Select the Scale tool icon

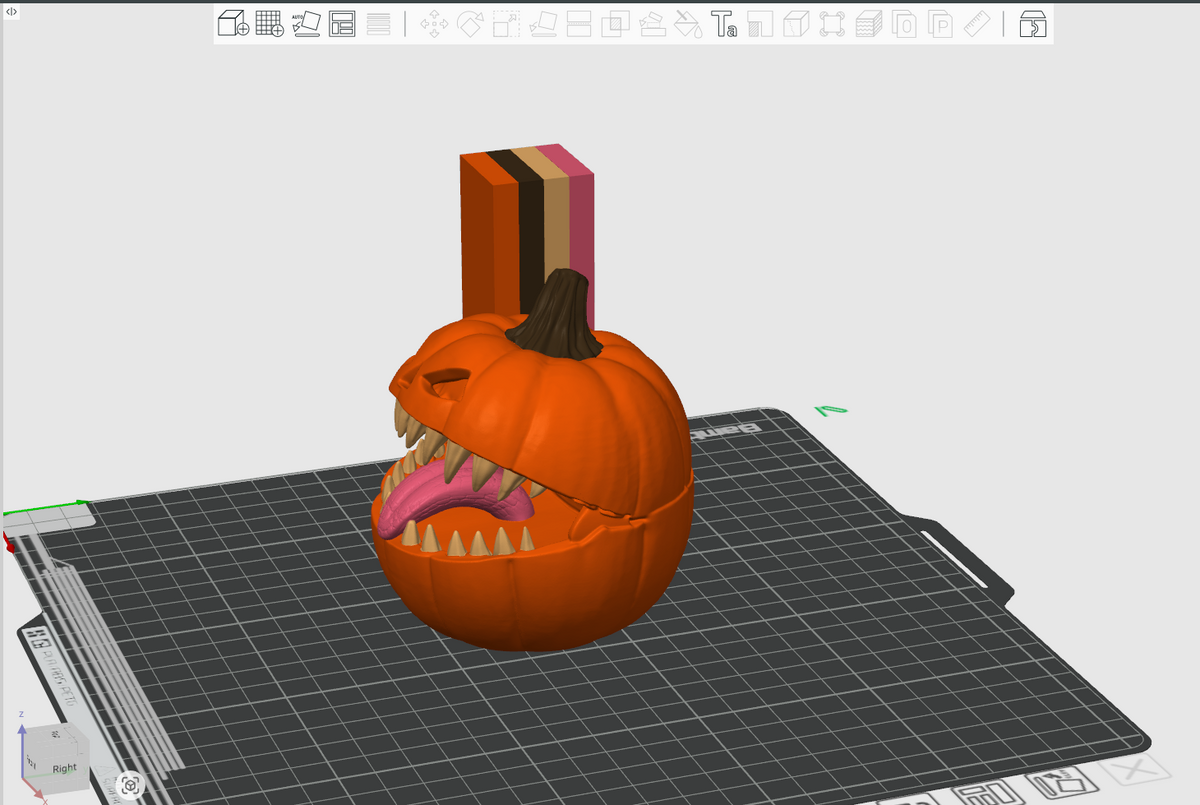pos(506,24)
